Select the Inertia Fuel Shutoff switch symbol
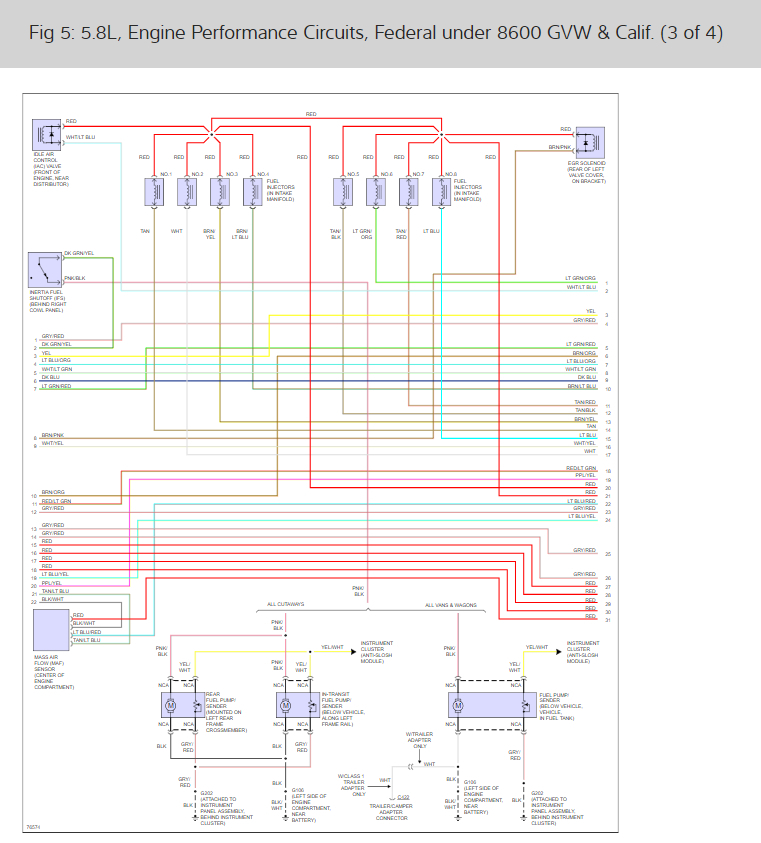This screenshot has height=843, width=761. click(46, 272)
